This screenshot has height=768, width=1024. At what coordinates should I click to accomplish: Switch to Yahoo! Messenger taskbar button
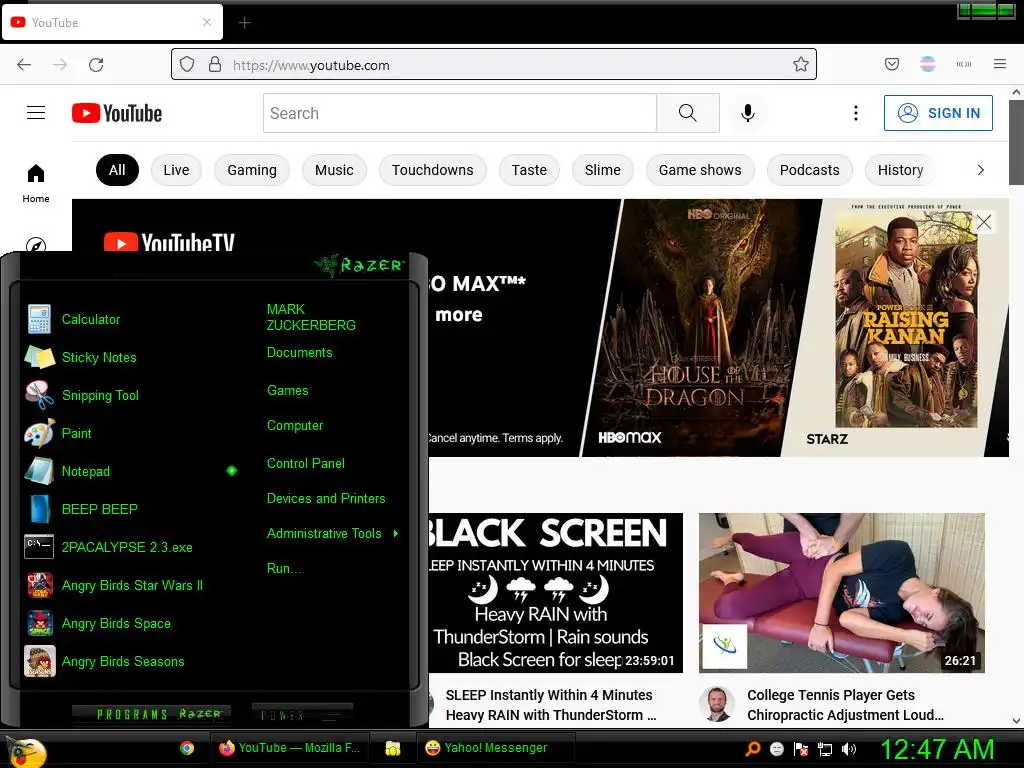click(x=496, y=748)
